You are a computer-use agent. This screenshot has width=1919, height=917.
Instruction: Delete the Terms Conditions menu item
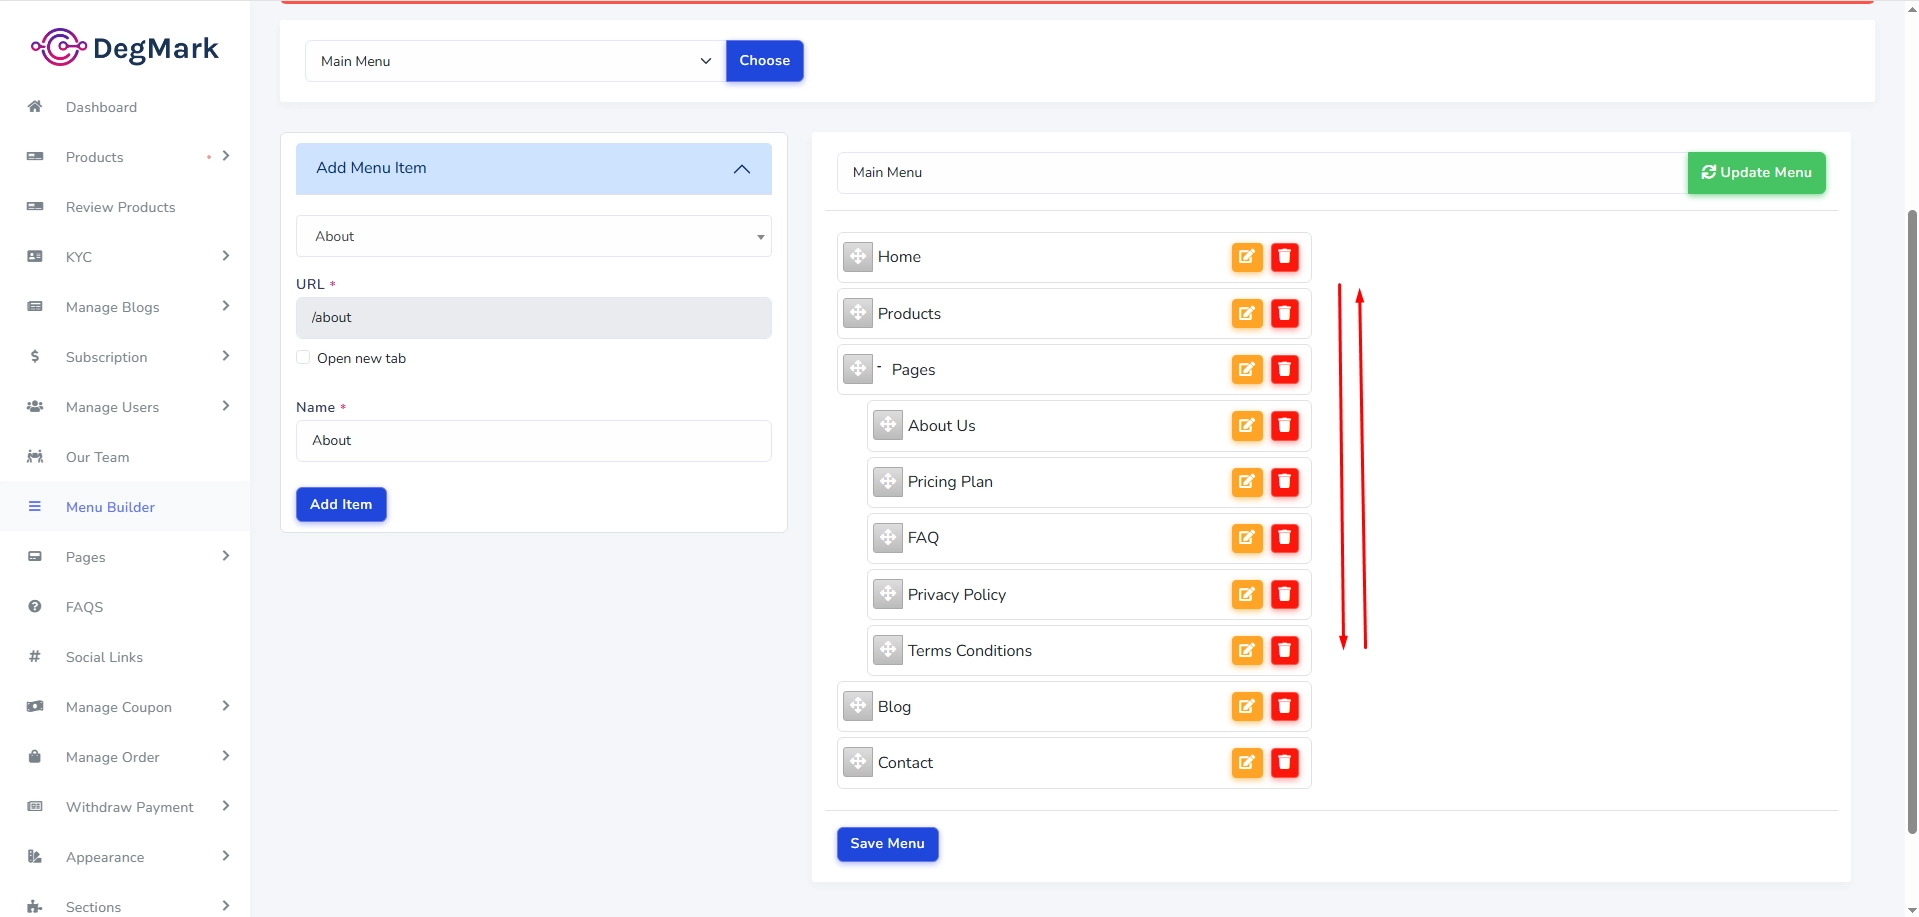tap(1285, 650)
